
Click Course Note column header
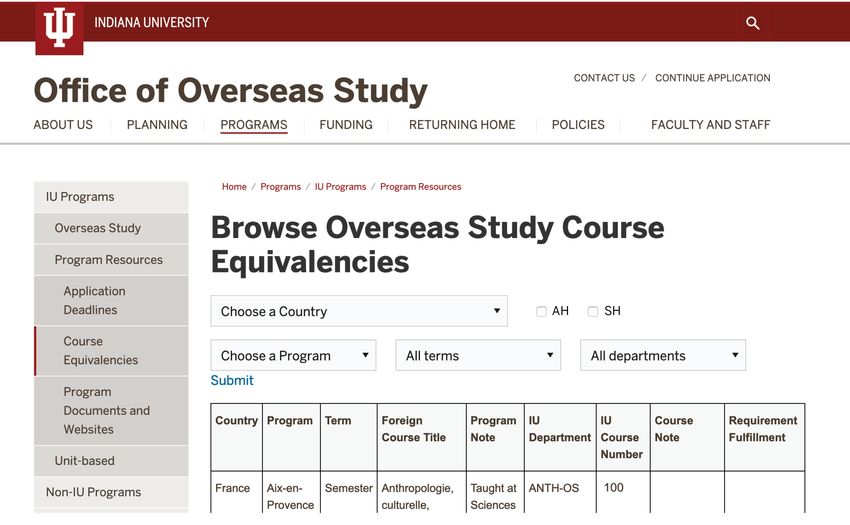click(687, 437)
